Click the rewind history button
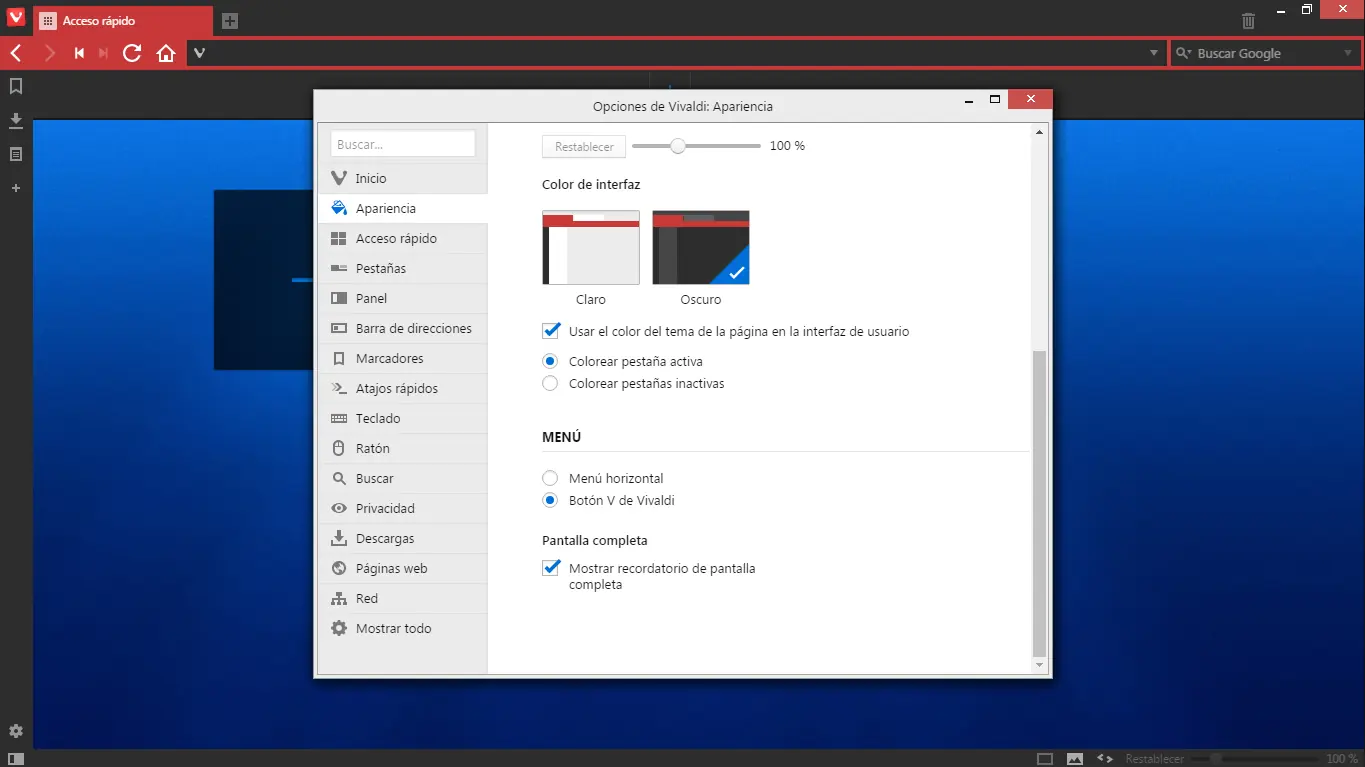This screenshot has width=1365, height=767. click(x=79, y=53)
